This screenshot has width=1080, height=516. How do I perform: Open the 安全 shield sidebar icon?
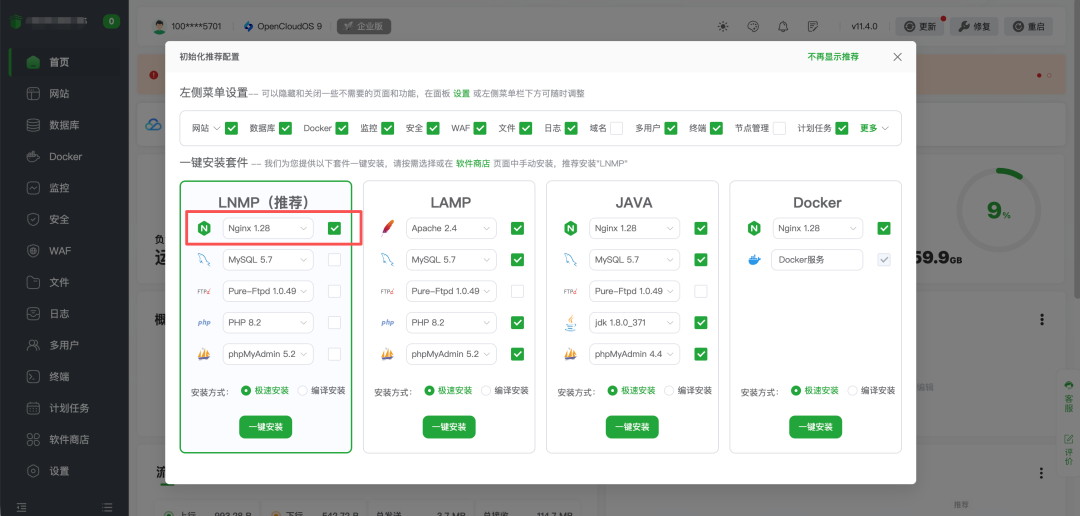[33, 219]
